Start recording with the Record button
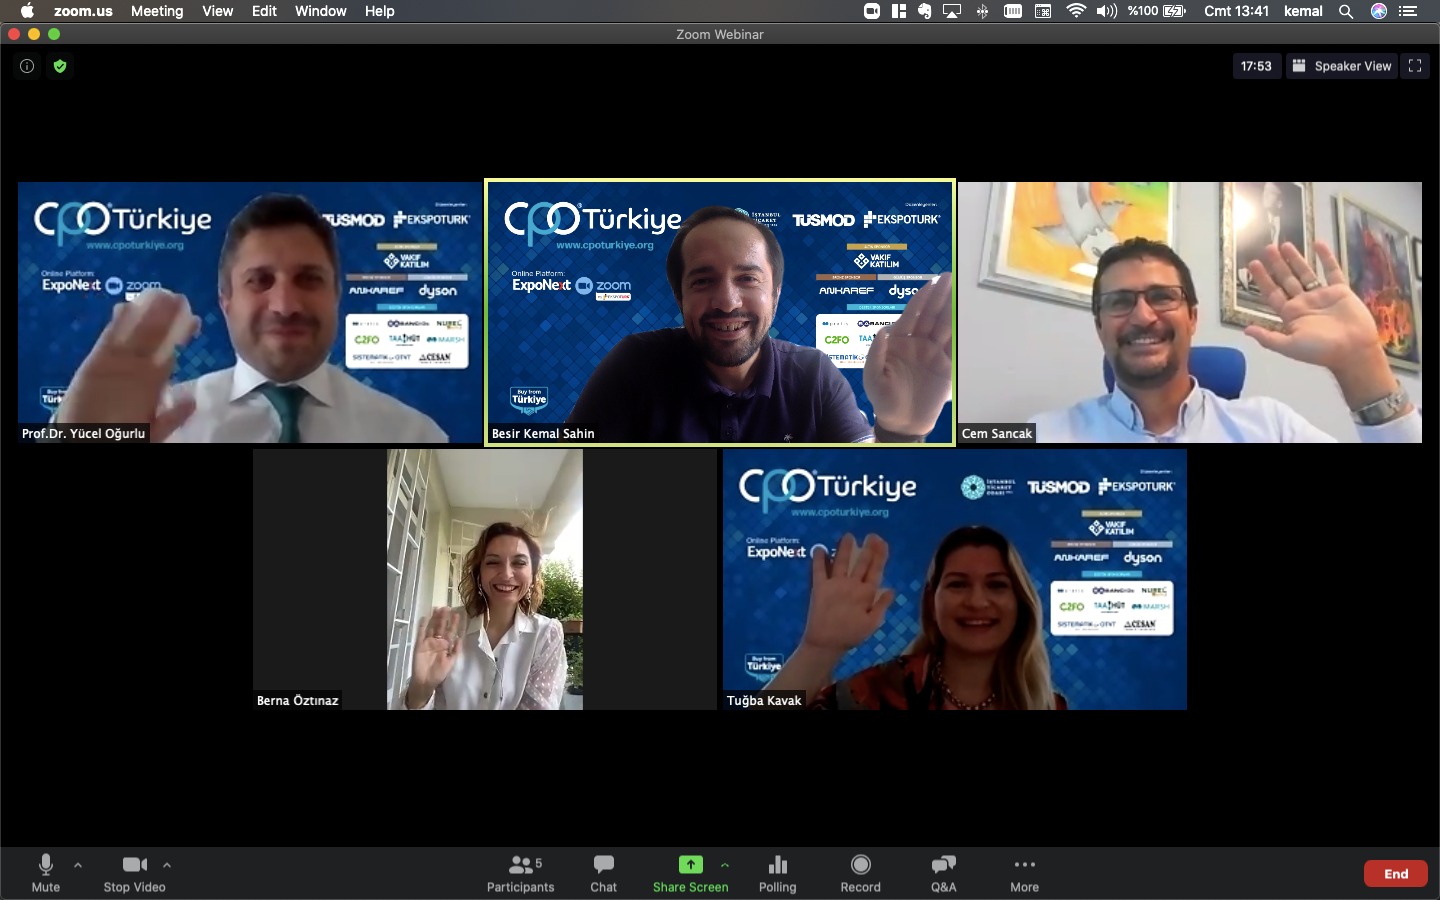1440x900 pixels. pyautogui.click(x=860, y=872)
